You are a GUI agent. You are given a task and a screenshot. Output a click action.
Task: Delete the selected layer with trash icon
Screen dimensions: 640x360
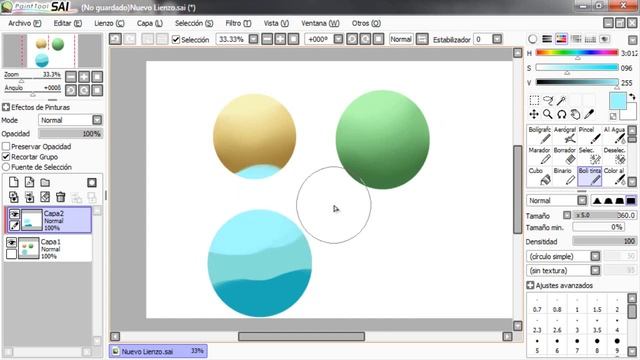tap(60, 197)
